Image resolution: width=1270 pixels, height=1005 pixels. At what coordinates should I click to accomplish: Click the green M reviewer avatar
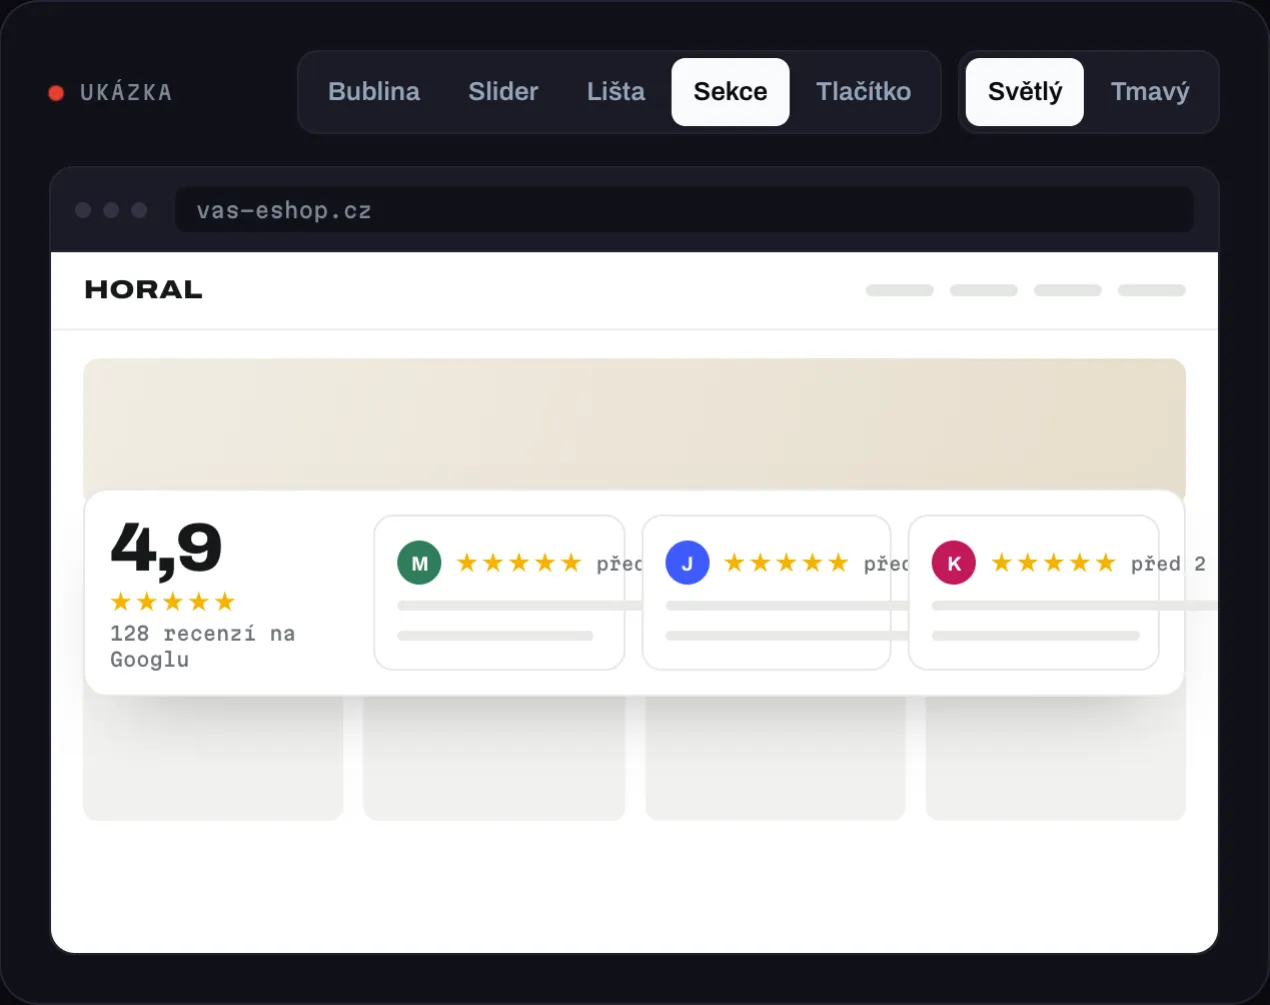point(419,563)
